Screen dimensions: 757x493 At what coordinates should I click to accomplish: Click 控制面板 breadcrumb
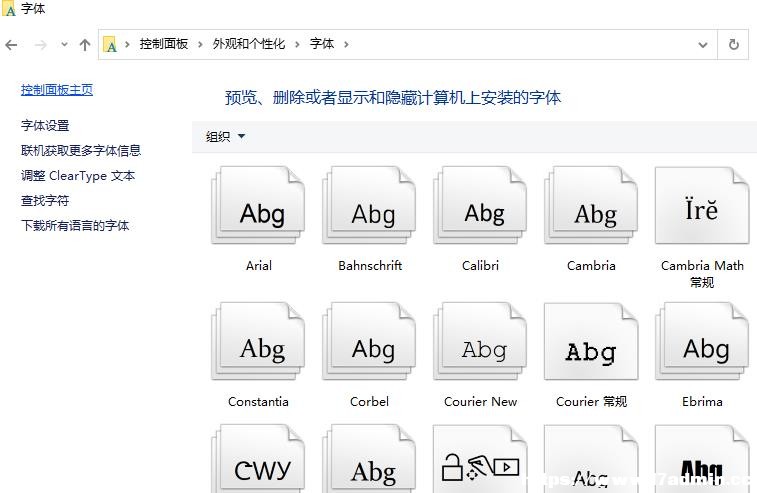pos(164,44)
